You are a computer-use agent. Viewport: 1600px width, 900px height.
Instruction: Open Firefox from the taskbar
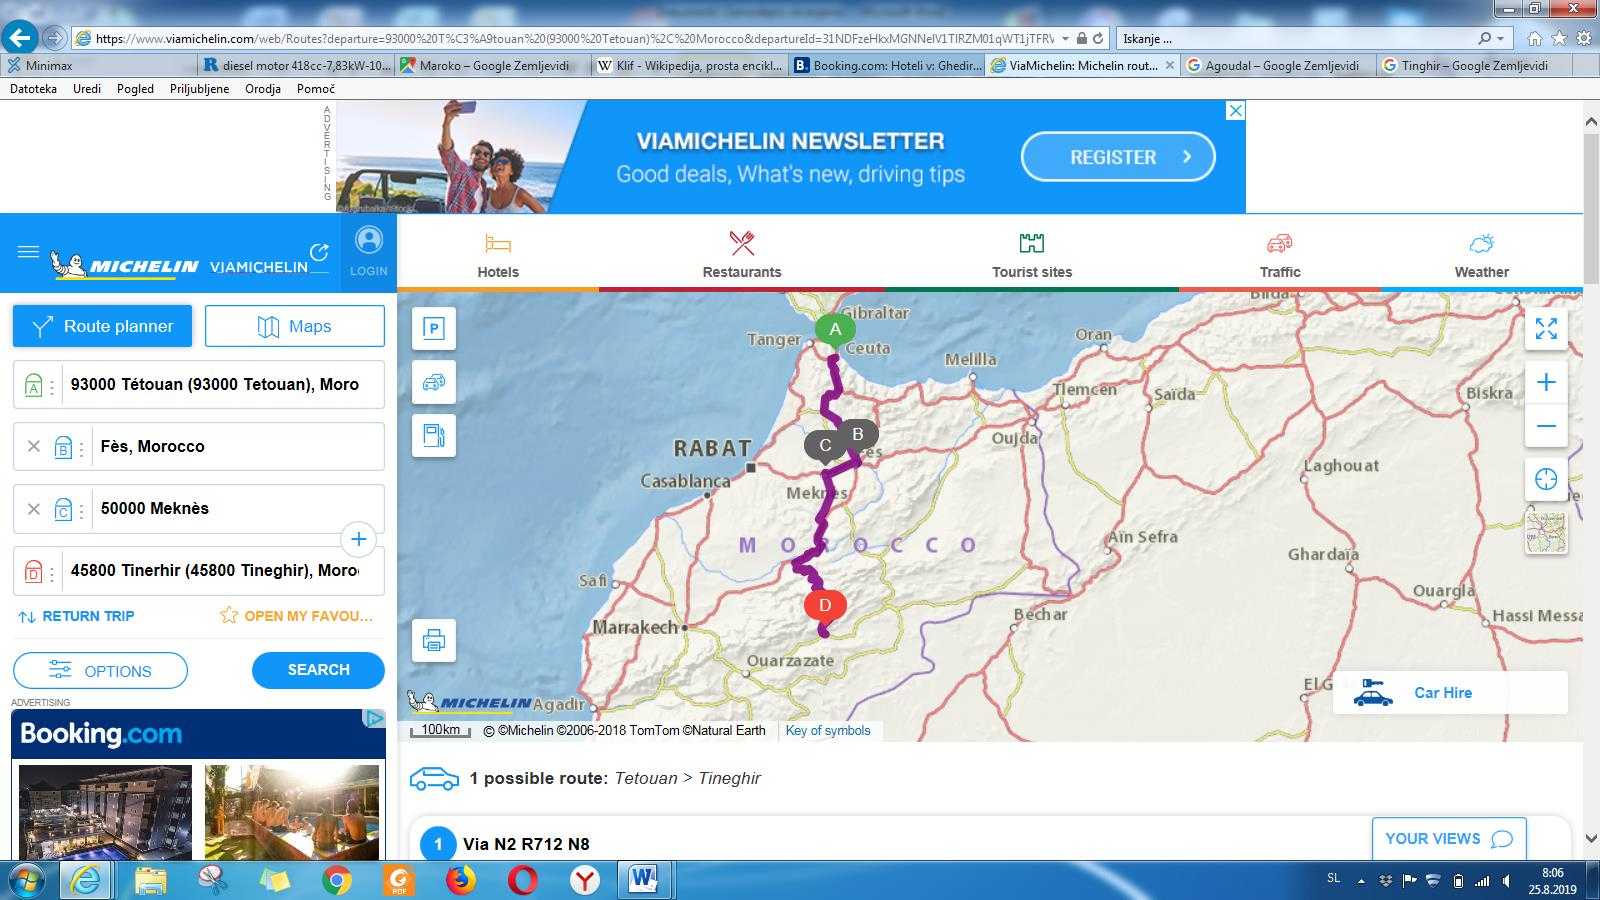pyautogui.click(x=461, y=880)
